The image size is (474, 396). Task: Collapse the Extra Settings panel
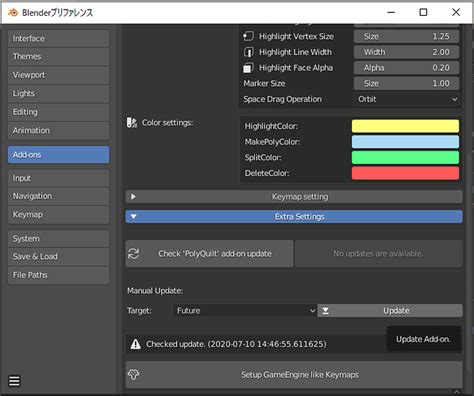click(294, 217)
